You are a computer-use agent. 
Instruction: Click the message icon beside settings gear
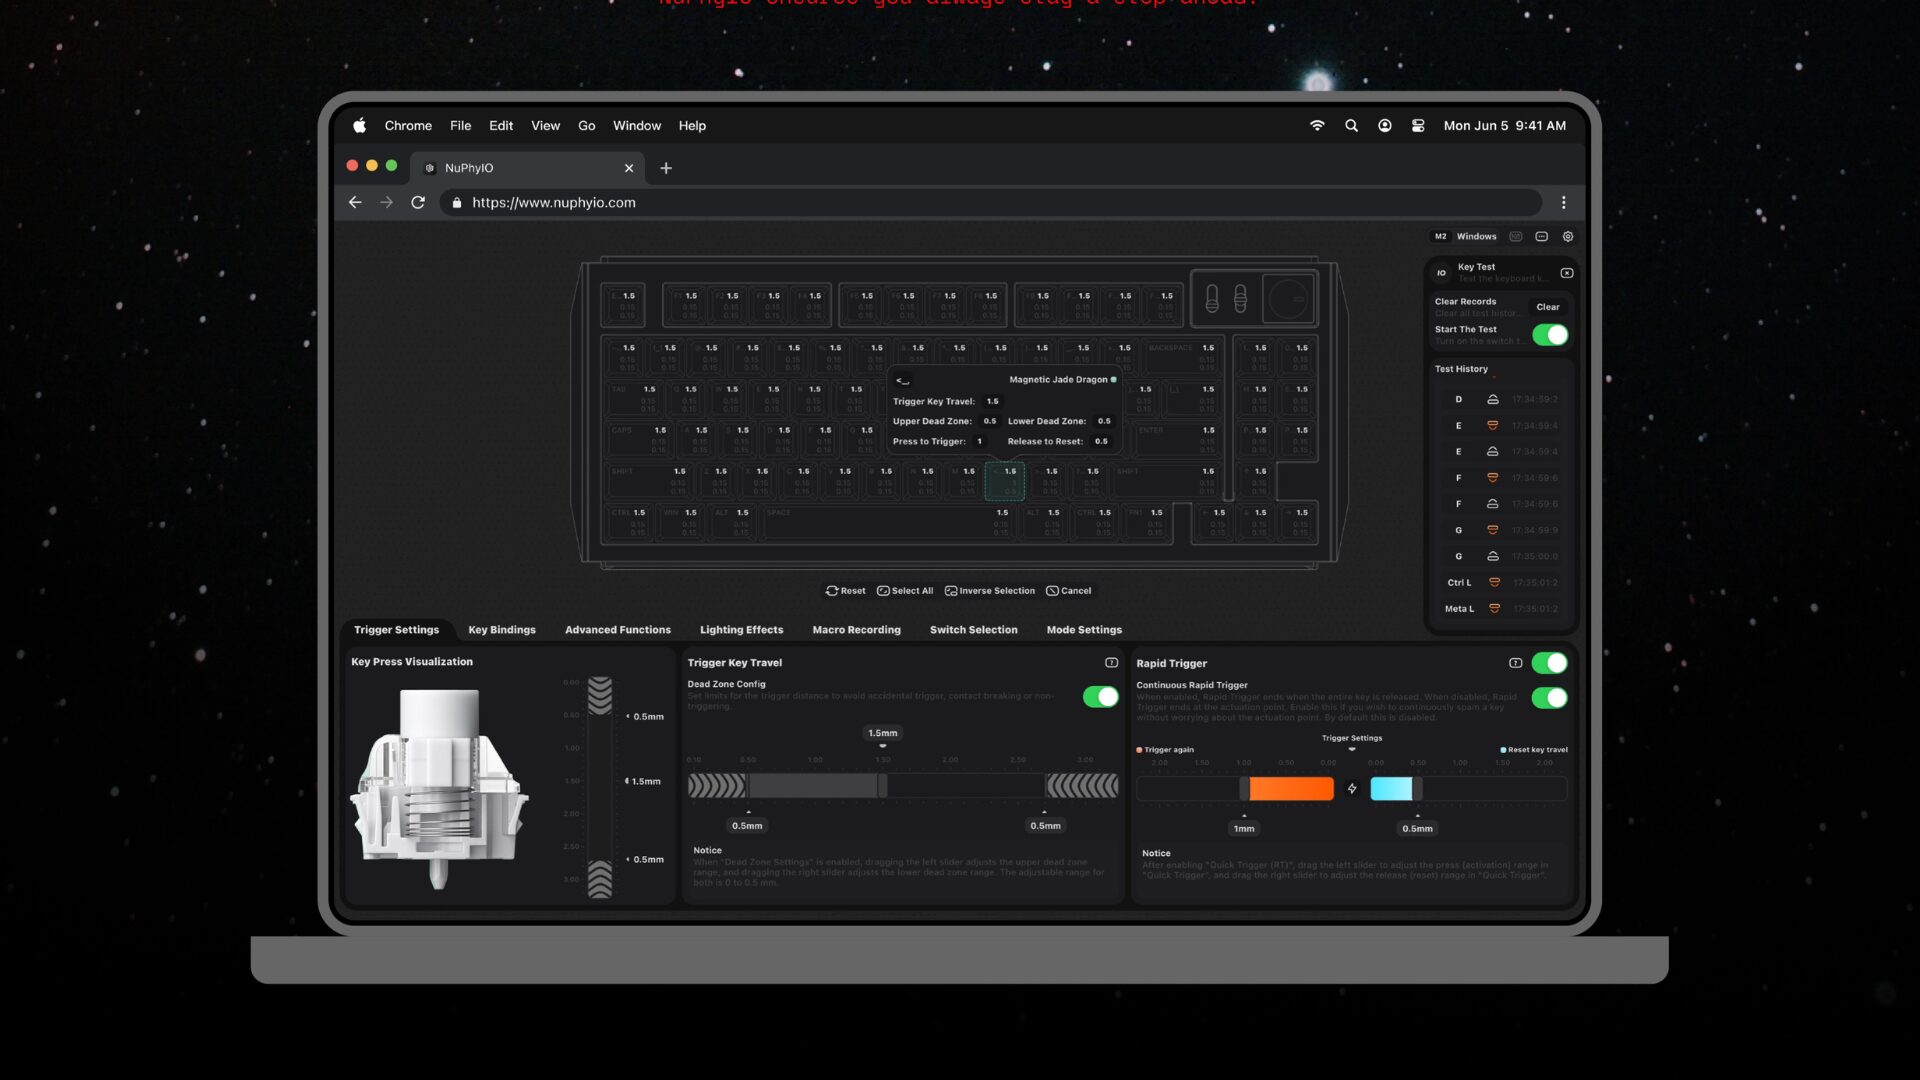click(1542, 237)
